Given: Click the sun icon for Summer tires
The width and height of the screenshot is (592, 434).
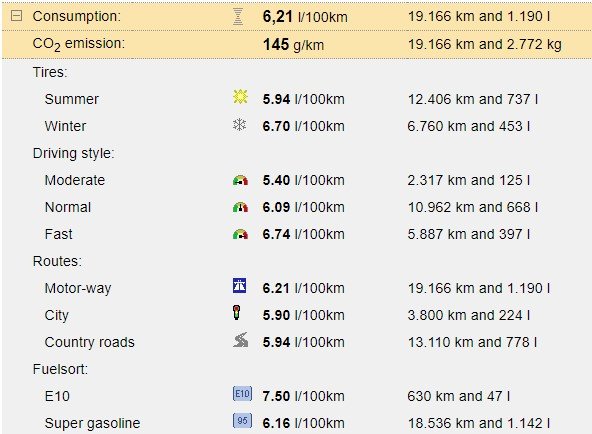Looking at the screenshot, I should pos(240,97).
